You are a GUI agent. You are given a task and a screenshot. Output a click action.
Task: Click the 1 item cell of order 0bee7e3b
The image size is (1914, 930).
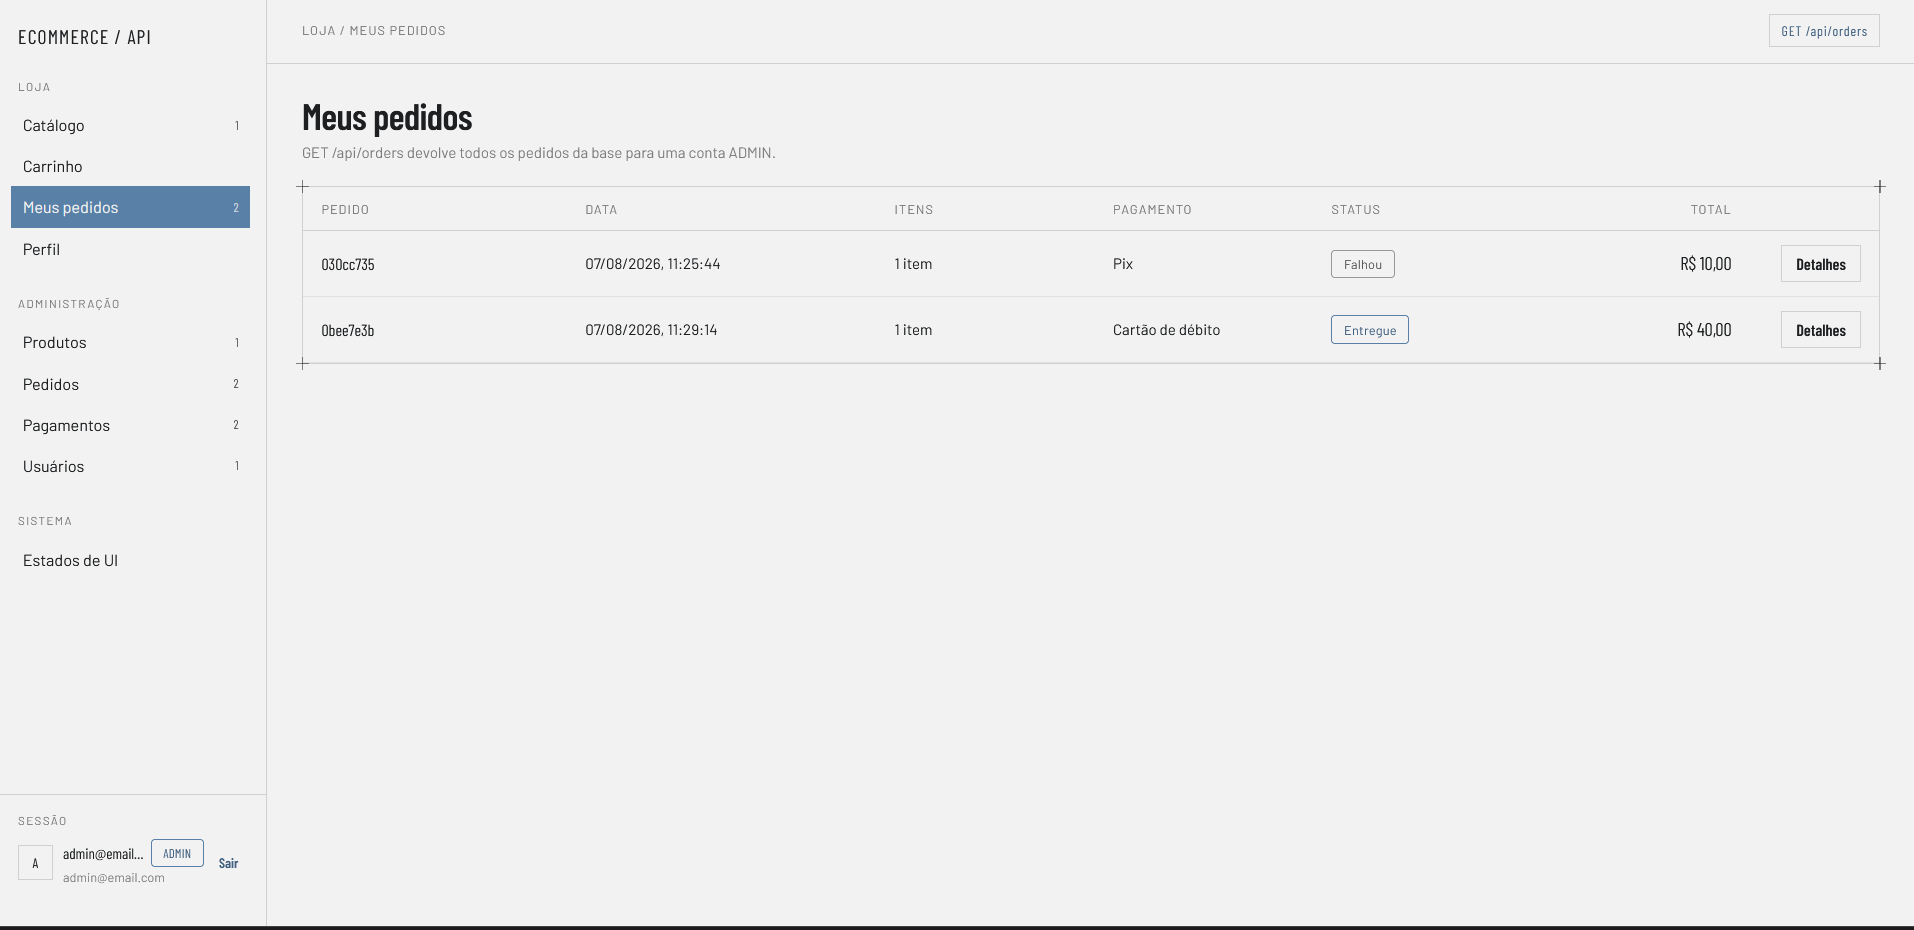click(913, 330)
